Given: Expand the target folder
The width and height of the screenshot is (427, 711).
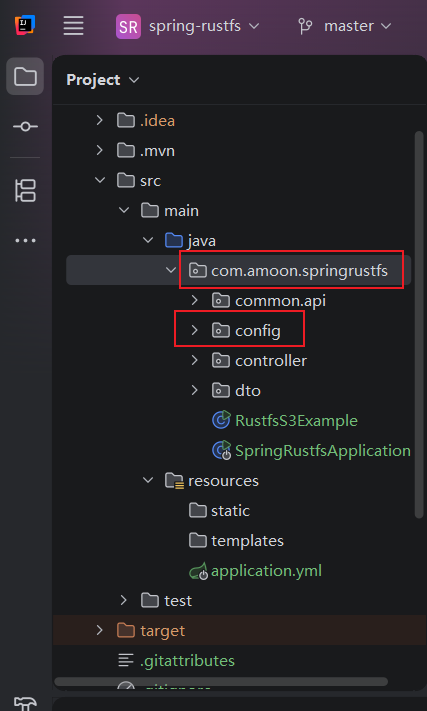Looking at the screenshot, I should 100,630.
